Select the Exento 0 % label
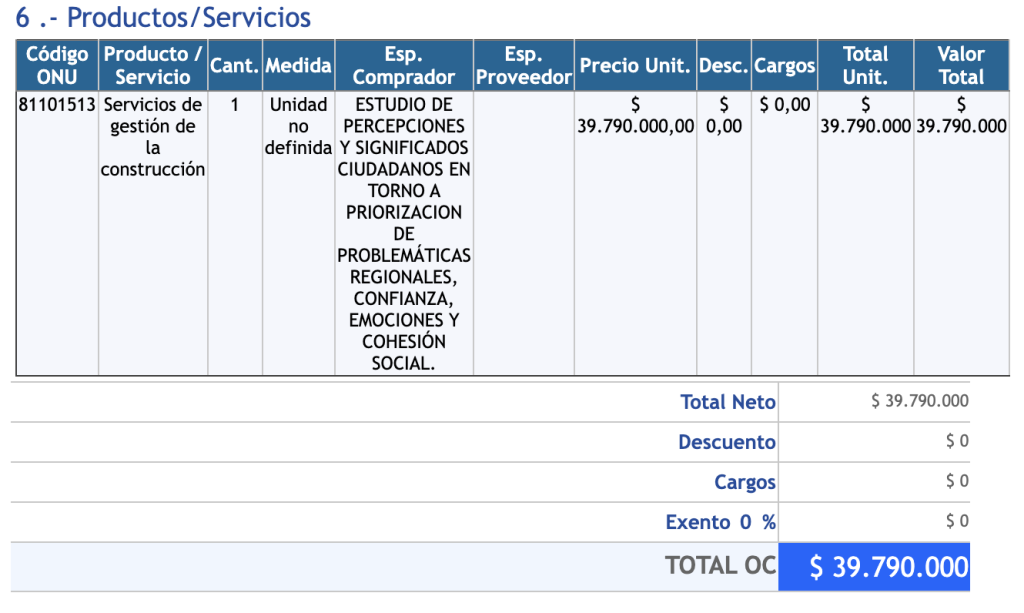The height and width of the screenshot is (613, 1024). tap(720, 522)
